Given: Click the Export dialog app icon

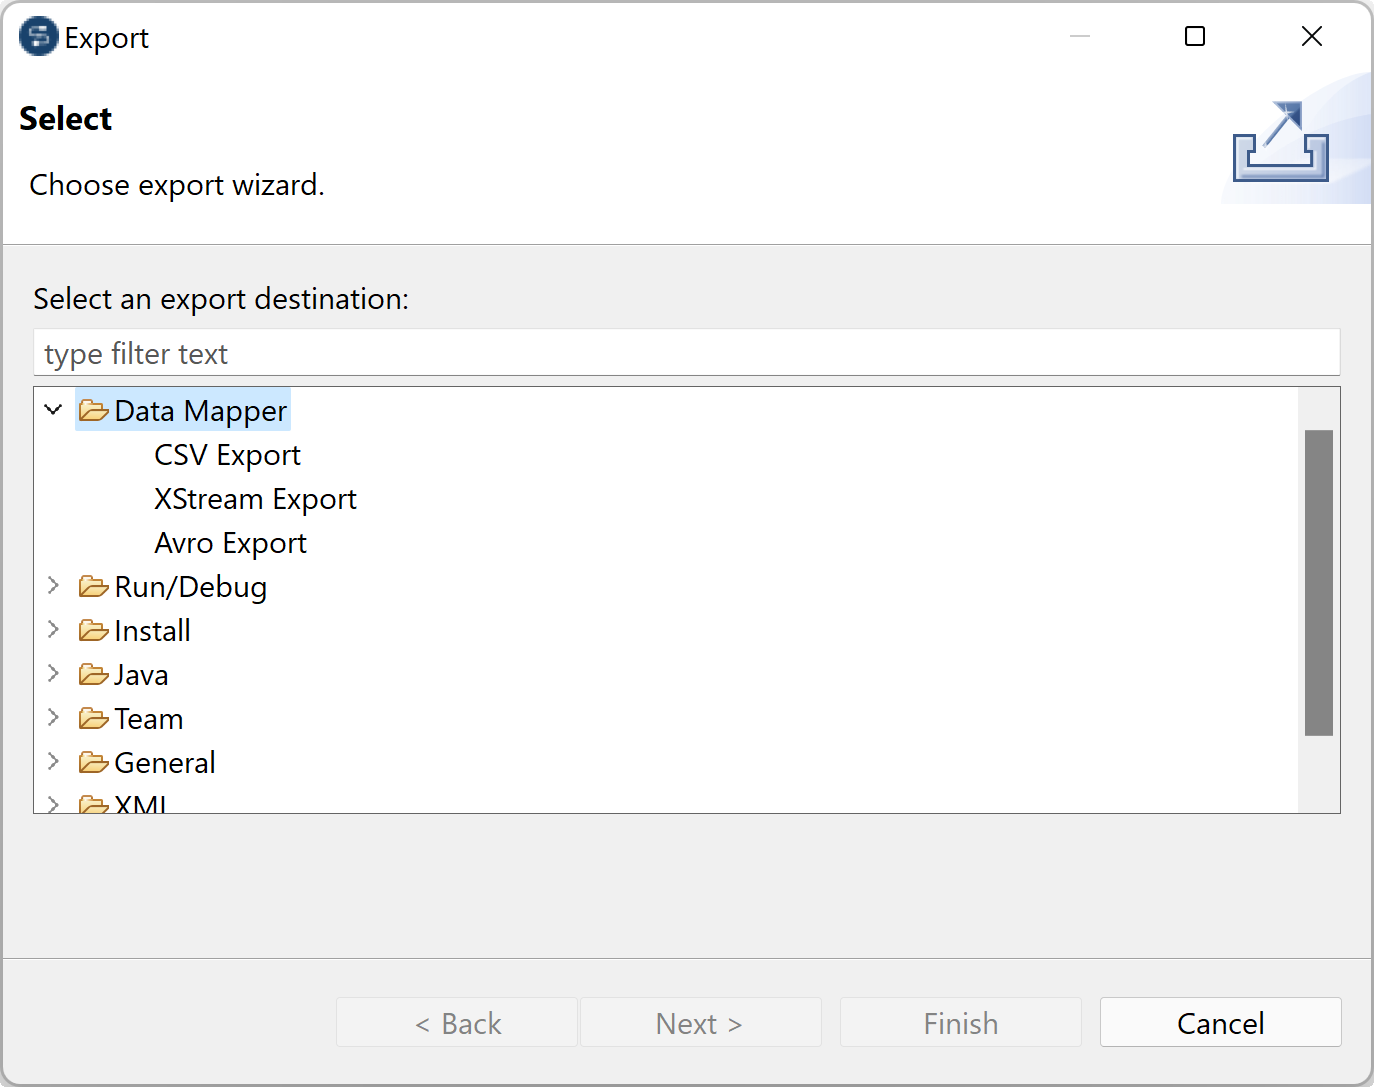Looking at the screenshot, I should coord(39,37).
